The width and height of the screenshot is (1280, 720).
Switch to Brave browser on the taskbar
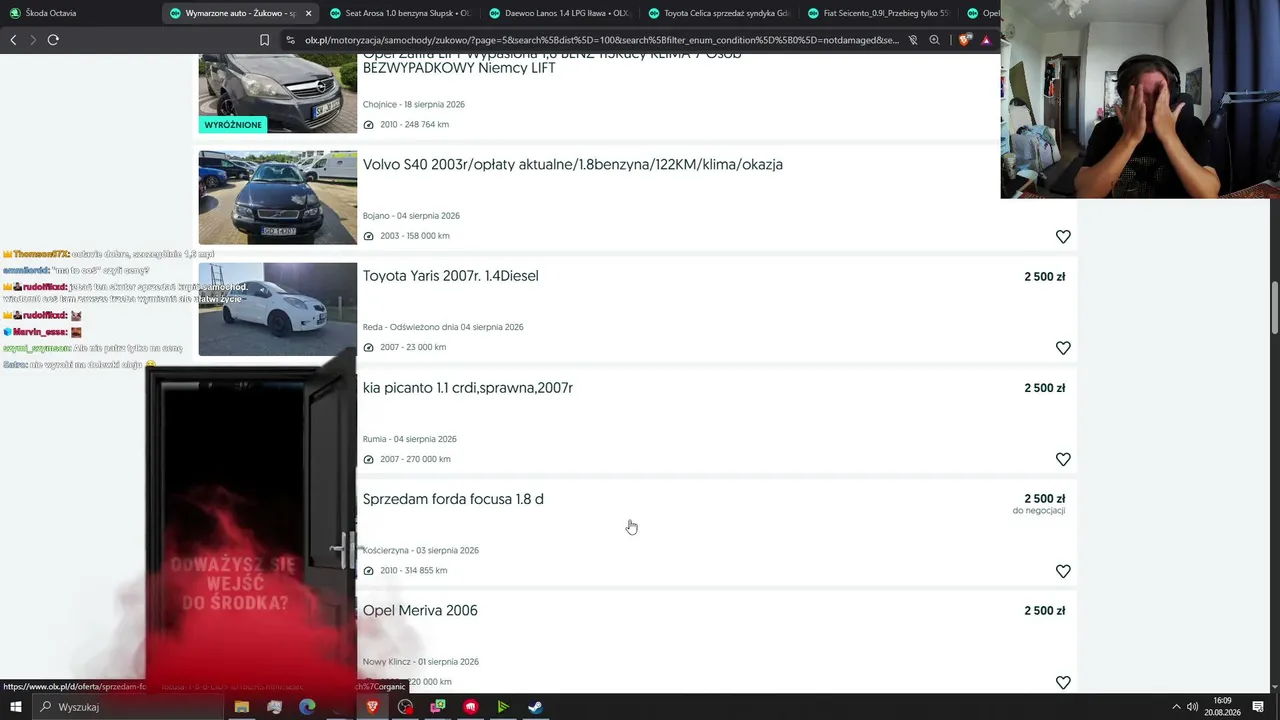tap(373, 707)
